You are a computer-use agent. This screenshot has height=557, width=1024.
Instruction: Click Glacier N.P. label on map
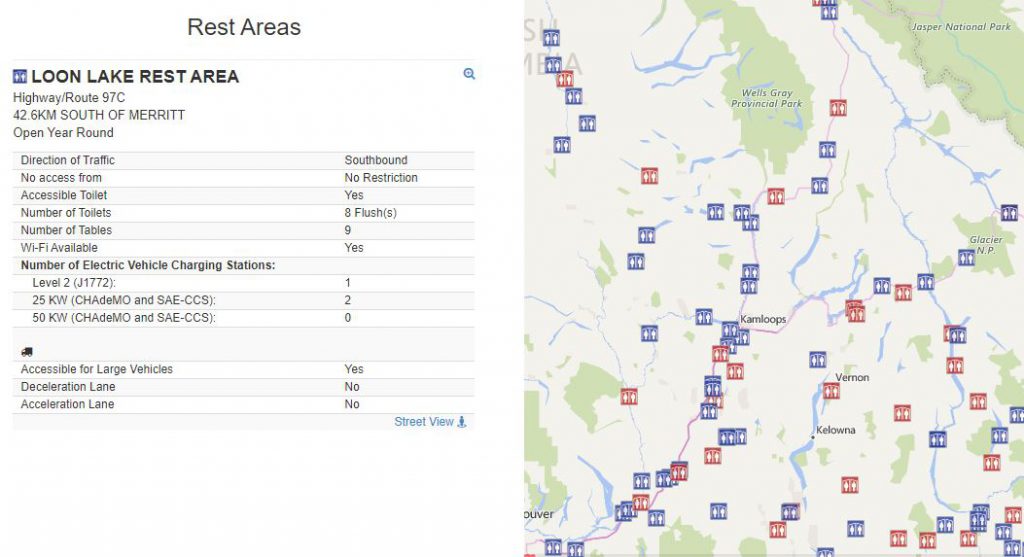click(x=985, y=245)
